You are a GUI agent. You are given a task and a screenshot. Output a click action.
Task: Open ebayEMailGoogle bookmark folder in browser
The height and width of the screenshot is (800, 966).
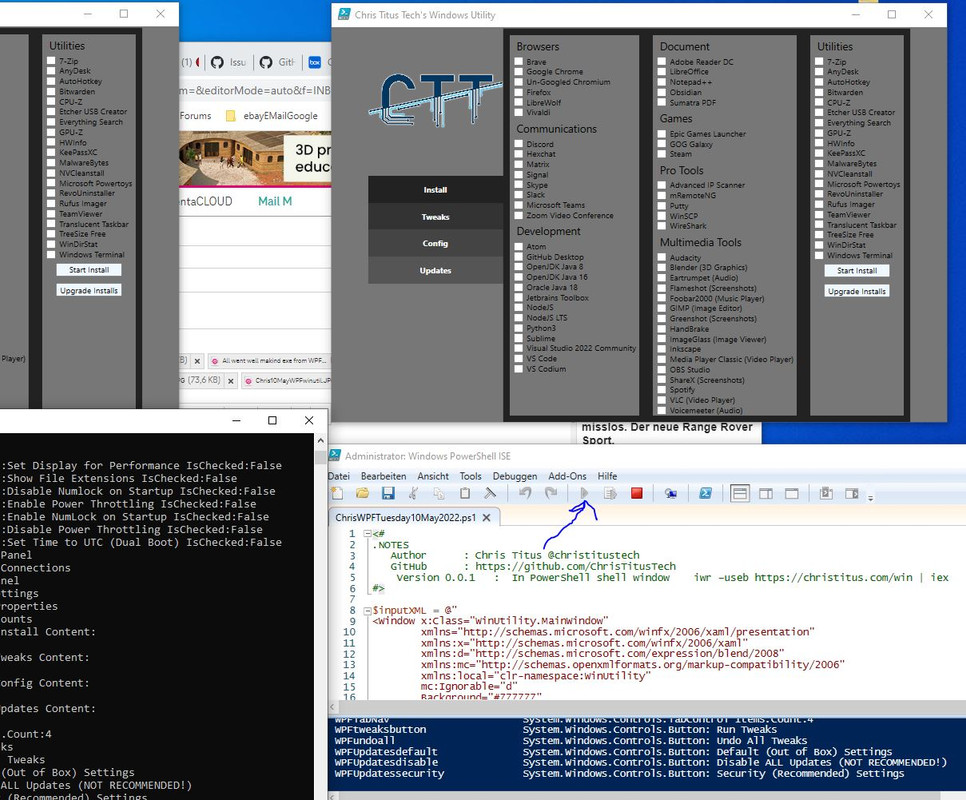[x=273, y=116]
